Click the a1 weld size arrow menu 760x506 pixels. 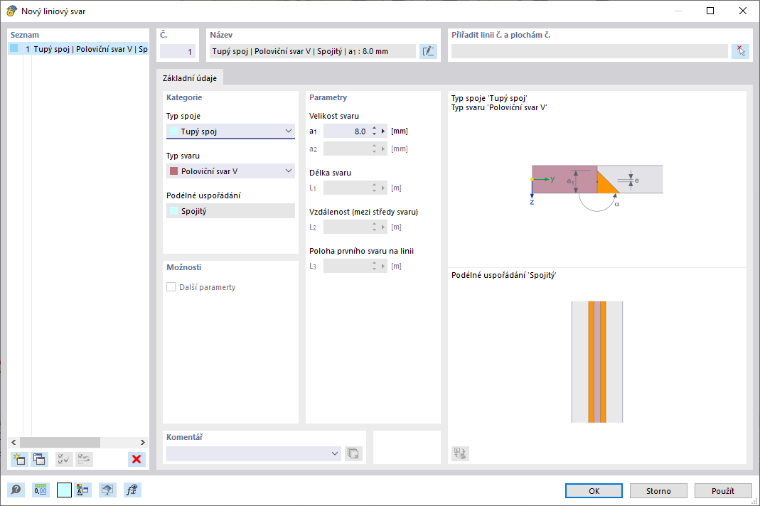[x=383, y=131]
